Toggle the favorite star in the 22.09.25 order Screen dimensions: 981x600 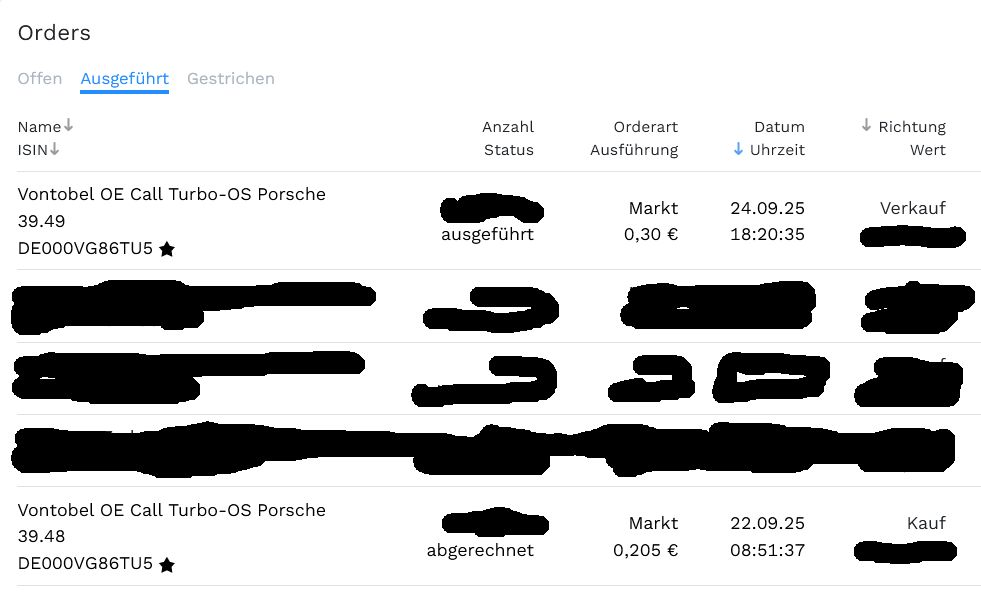coord(167,565)
